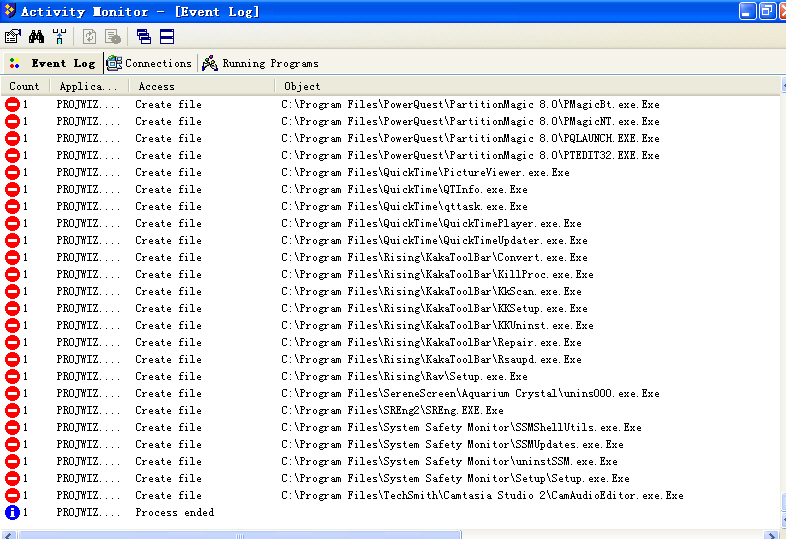
Task: Select the System Safety Monitor\Setup\Setup.exe.Exe path
Action: 455,479
